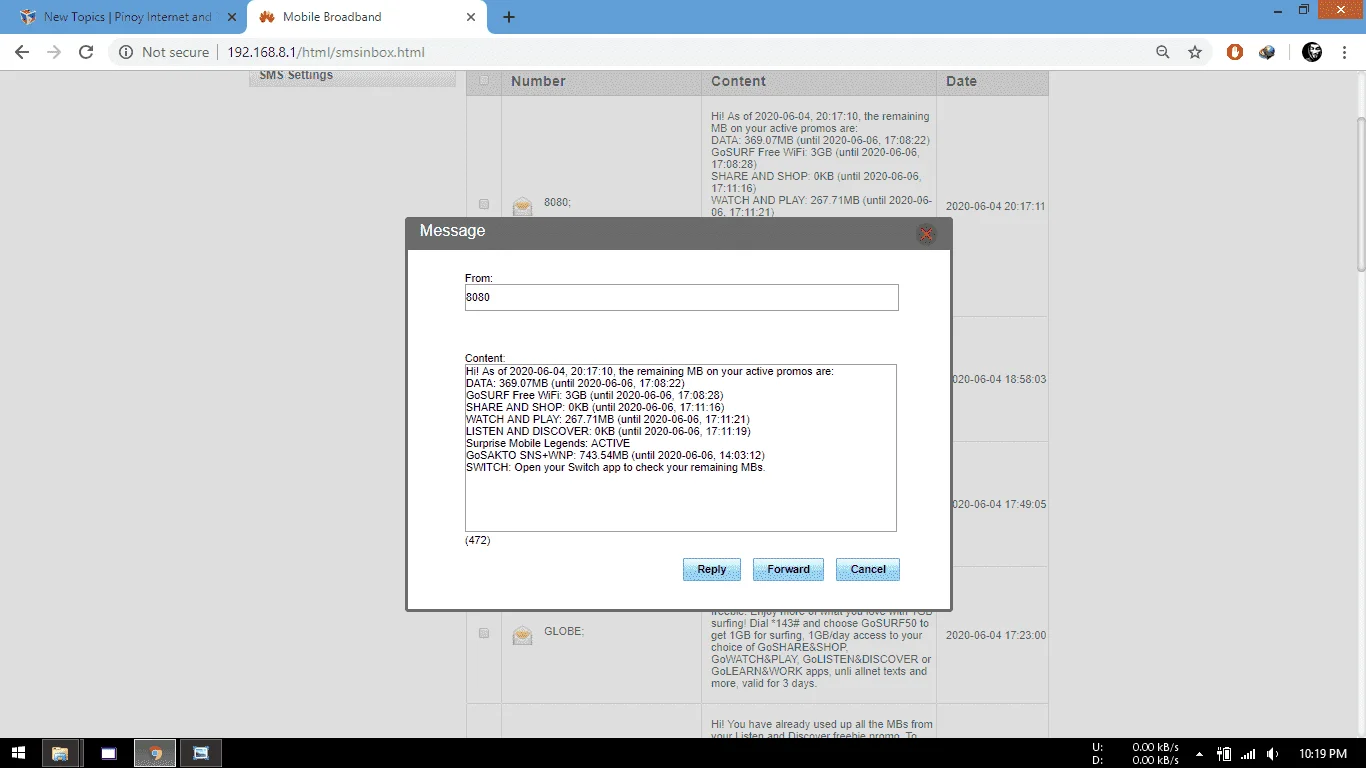This screenshot has width=1366, height=768.
Task: Click the 8080 sender in the inbox list
Action: pos(557,202)
